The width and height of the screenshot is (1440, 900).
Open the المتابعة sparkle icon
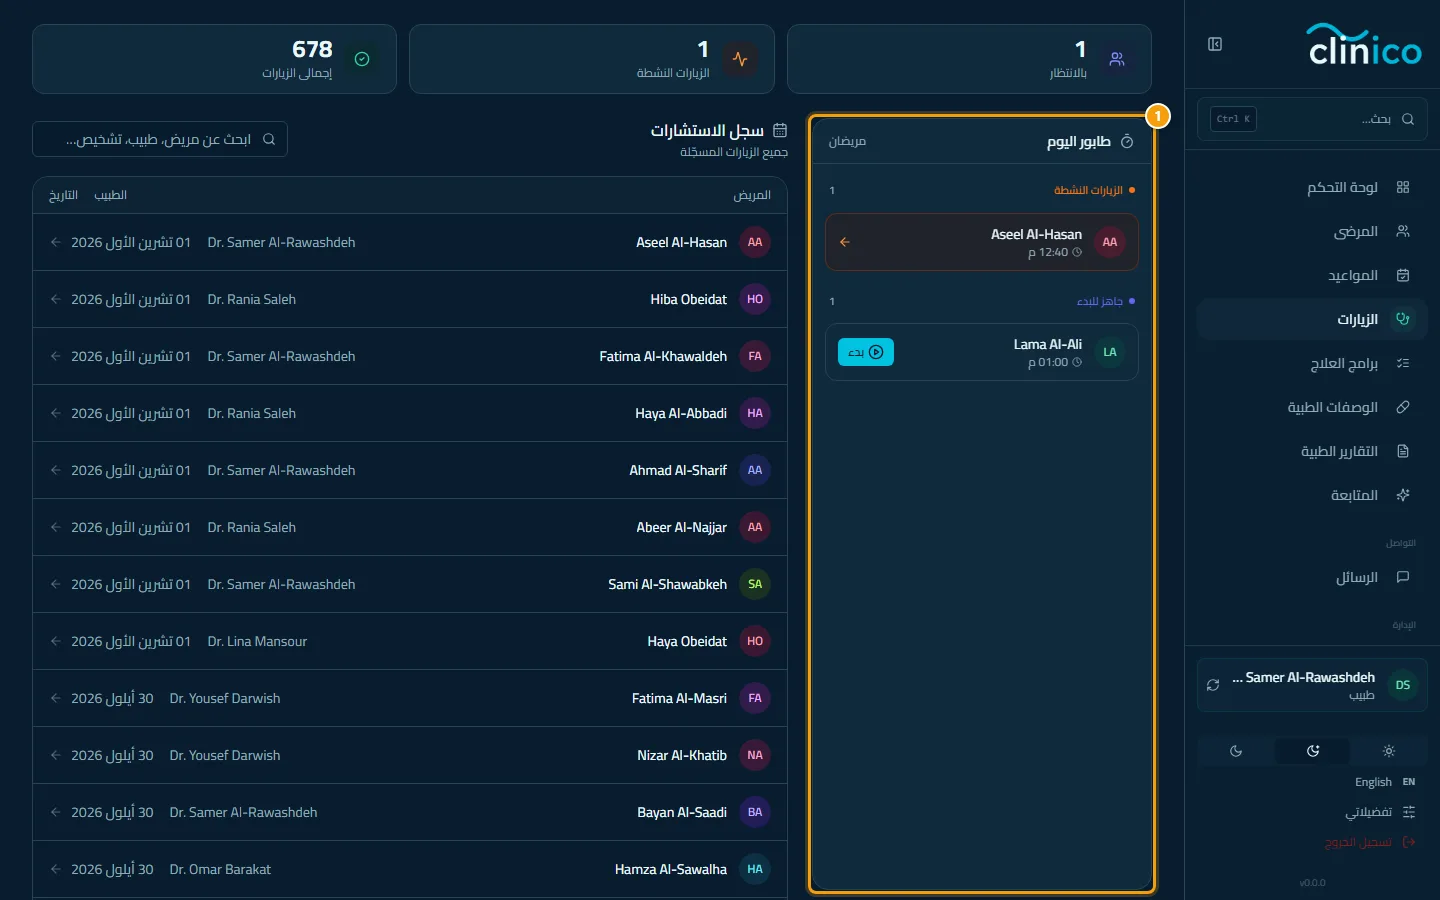1403,495
